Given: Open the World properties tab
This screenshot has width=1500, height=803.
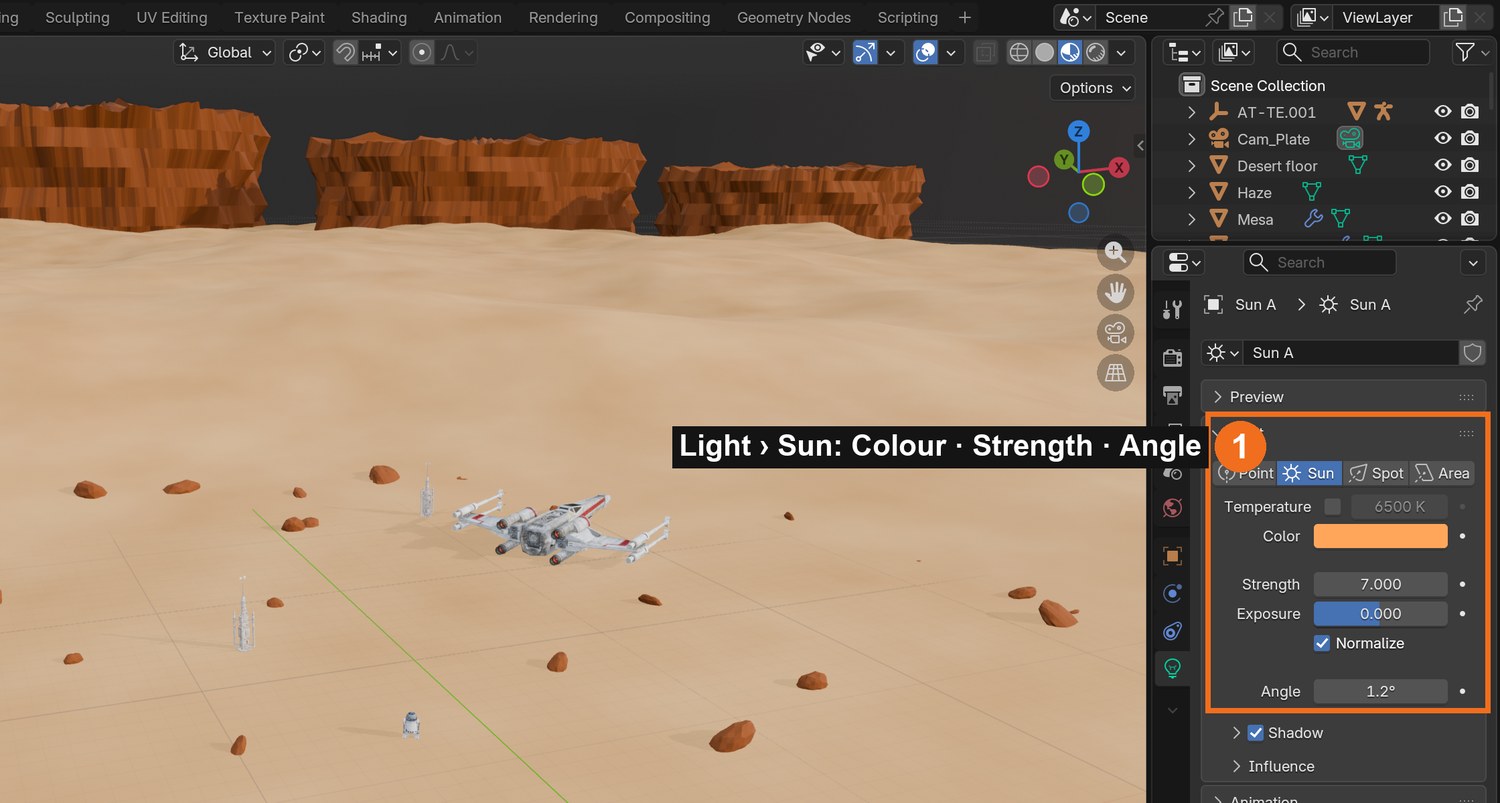Looking at the screenshot, I should [1172, 508].
